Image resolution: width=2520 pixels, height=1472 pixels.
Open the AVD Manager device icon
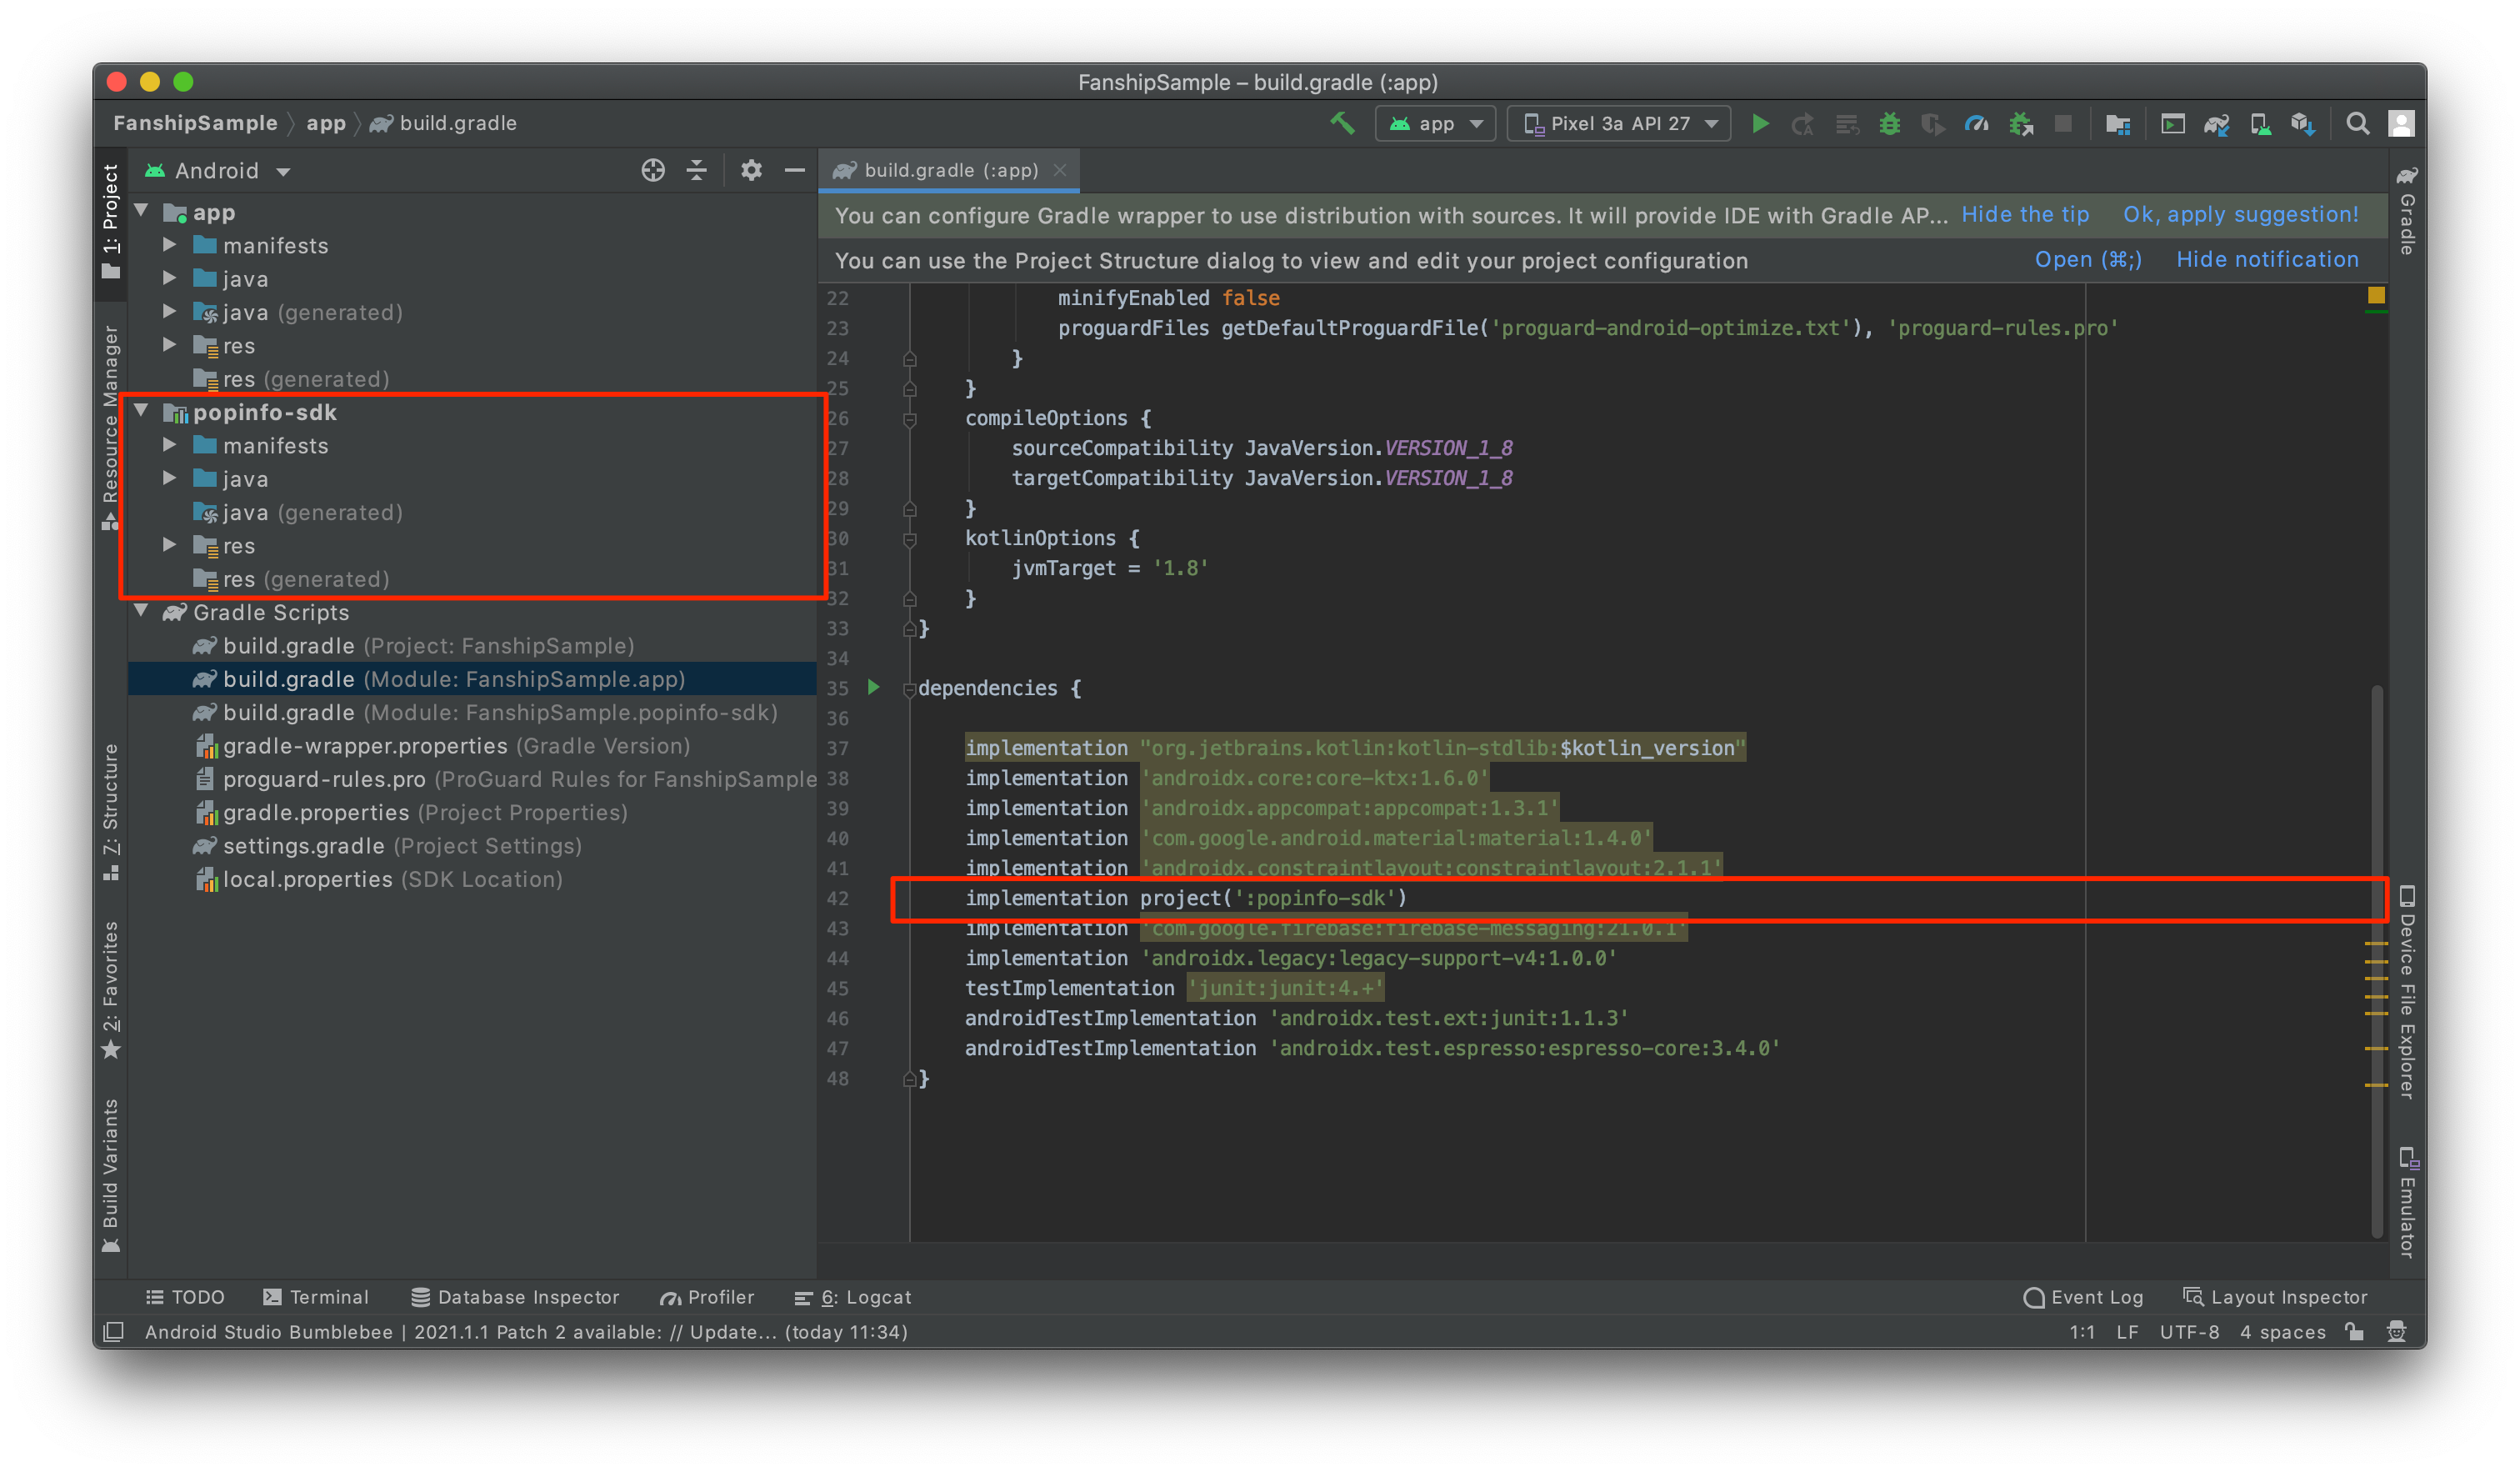click(2259, 123)
